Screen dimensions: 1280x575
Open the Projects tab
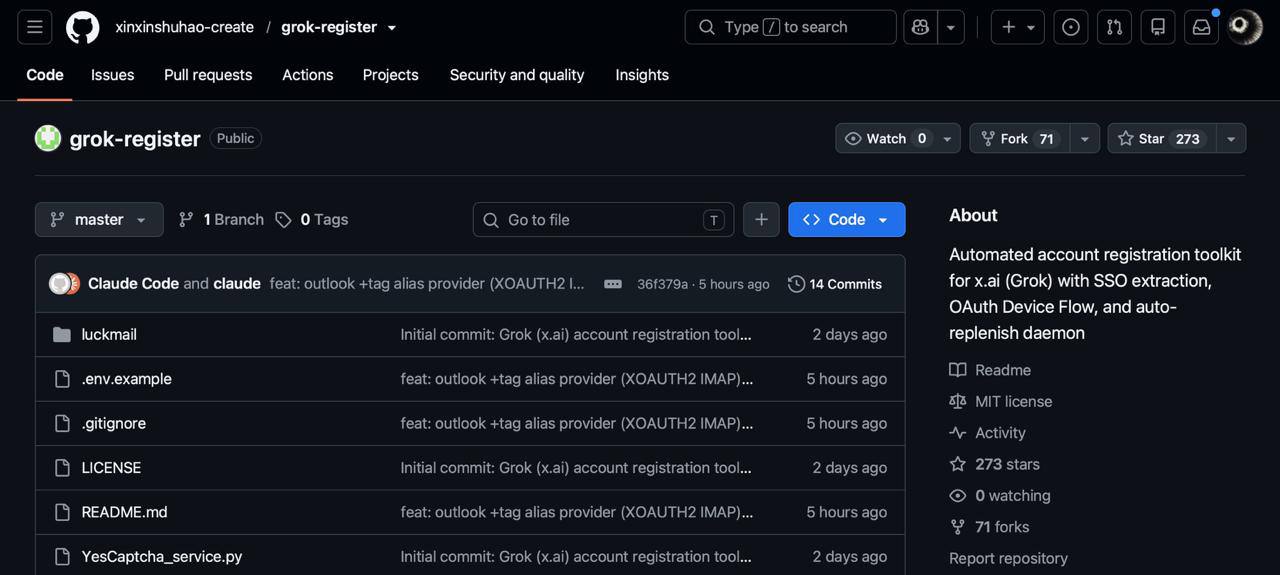coord(390,75)
